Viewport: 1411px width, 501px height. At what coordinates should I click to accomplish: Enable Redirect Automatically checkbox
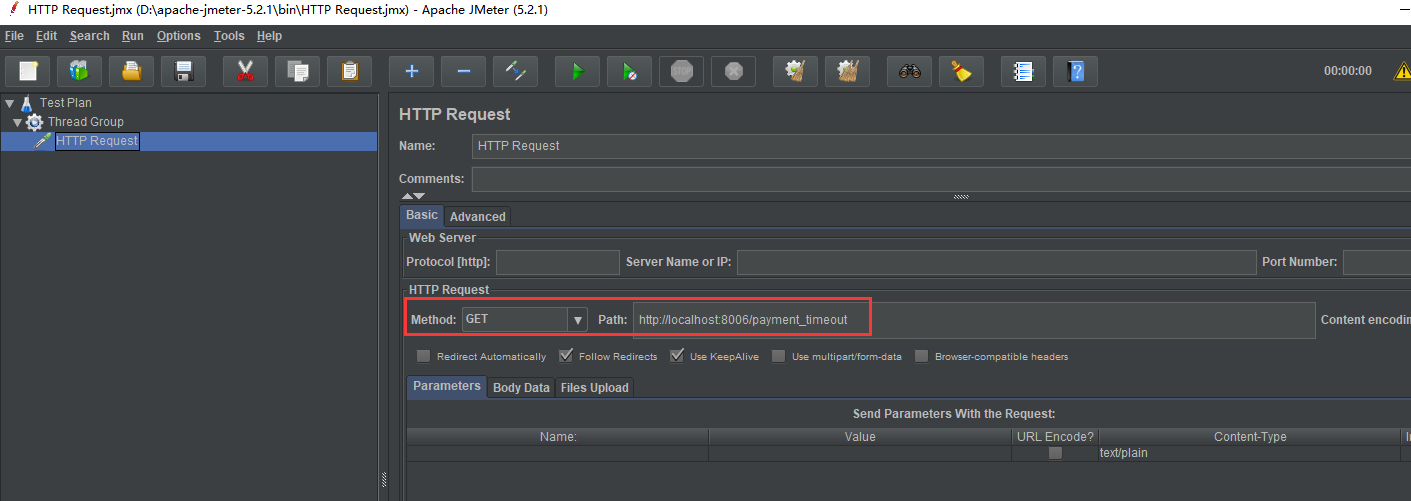pos(423,356)
